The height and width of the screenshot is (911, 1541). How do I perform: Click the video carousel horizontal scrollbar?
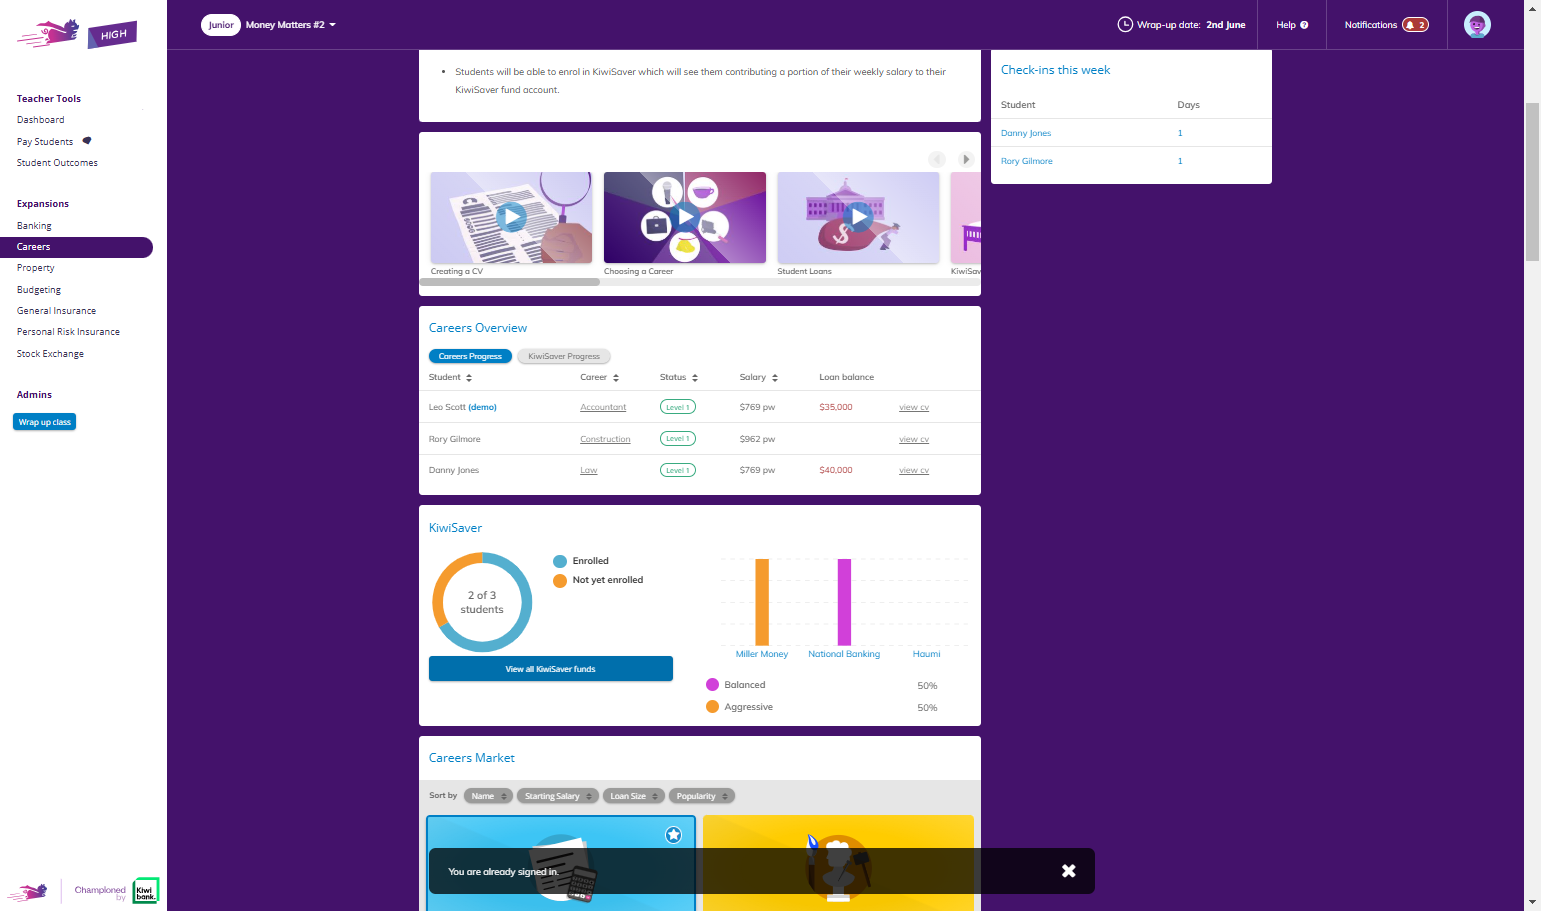coord(510,282)
